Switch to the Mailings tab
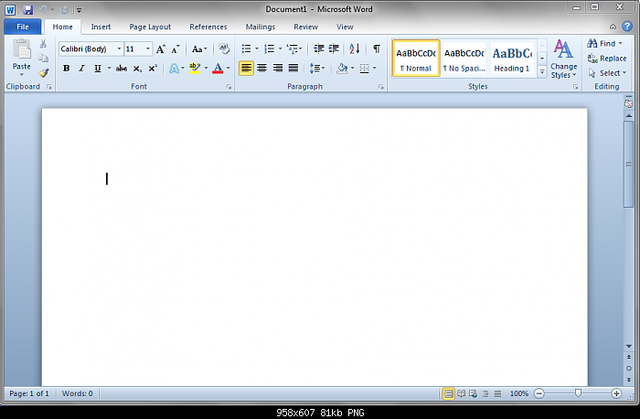640x419 pixels. pos(260,27)
